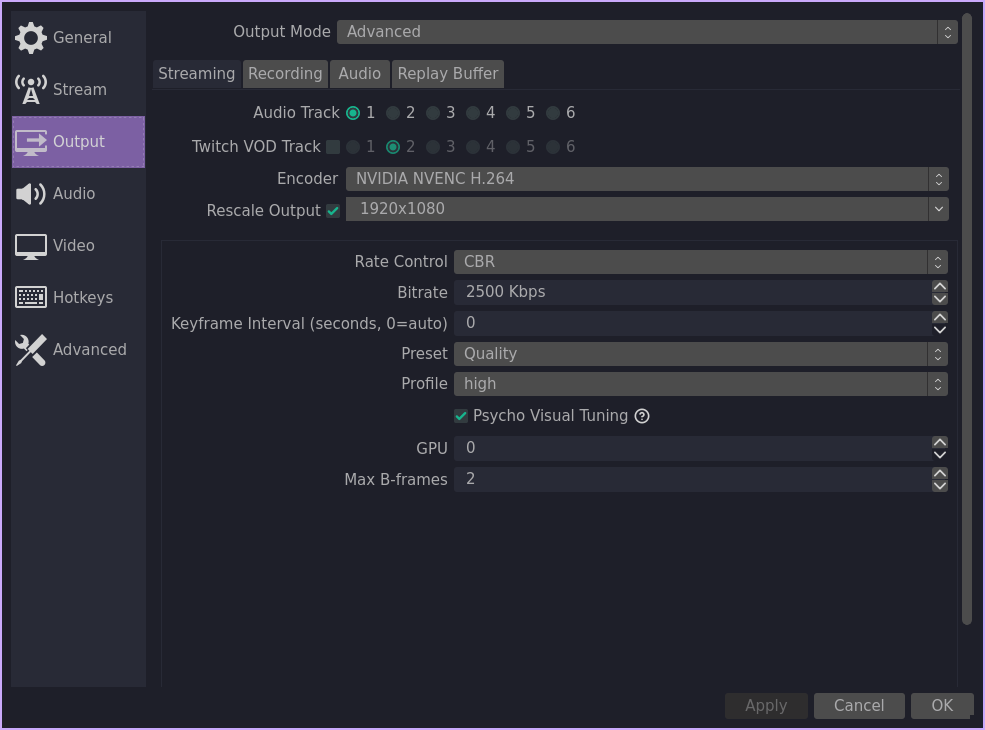Open Hotkeys keyboard icon
Viewport: 985px width, 730px height.
[31, 298]
